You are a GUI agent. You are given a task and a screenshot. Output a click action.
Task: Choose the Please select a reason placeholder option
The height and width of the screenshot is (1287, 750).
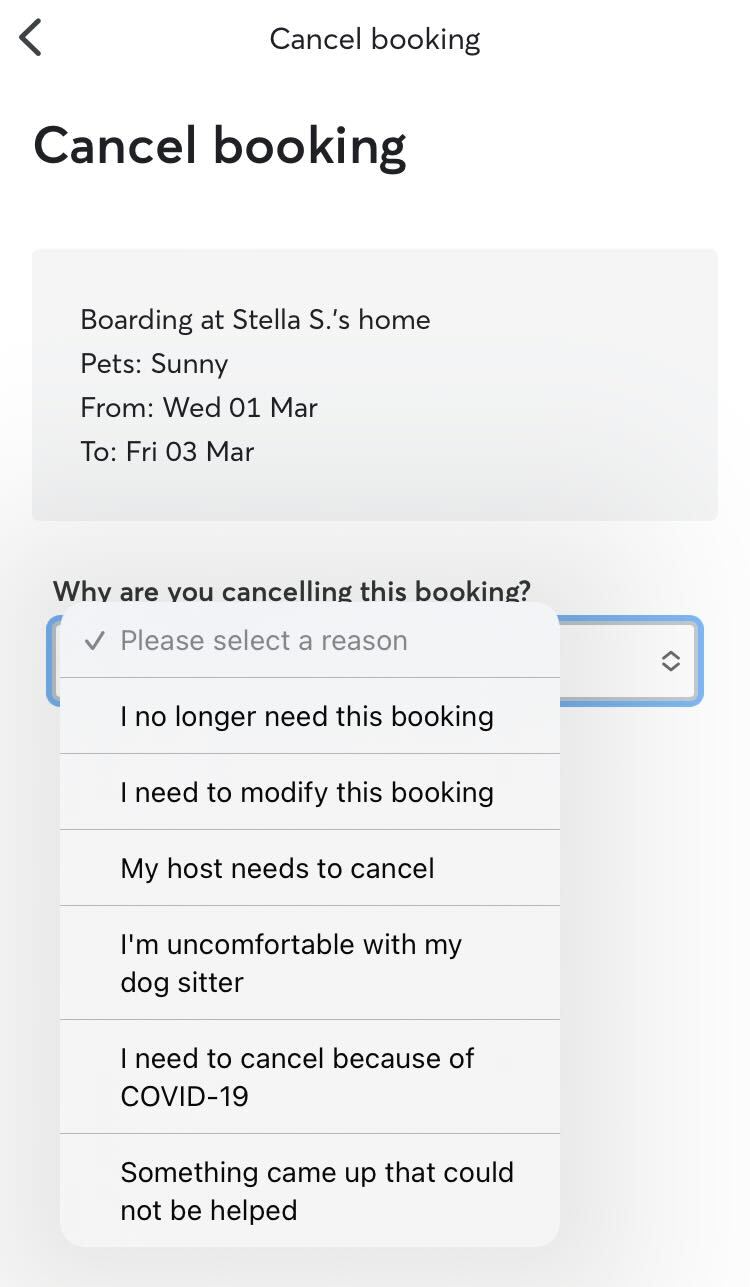coord(264,641)
